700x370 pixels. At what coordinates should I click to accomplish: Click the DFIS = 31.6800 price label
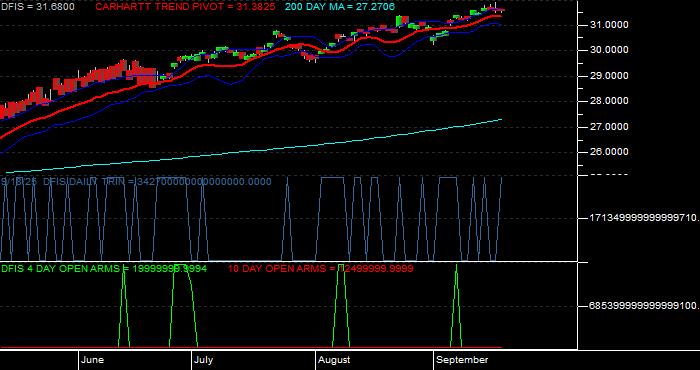(x=38, y=7)
